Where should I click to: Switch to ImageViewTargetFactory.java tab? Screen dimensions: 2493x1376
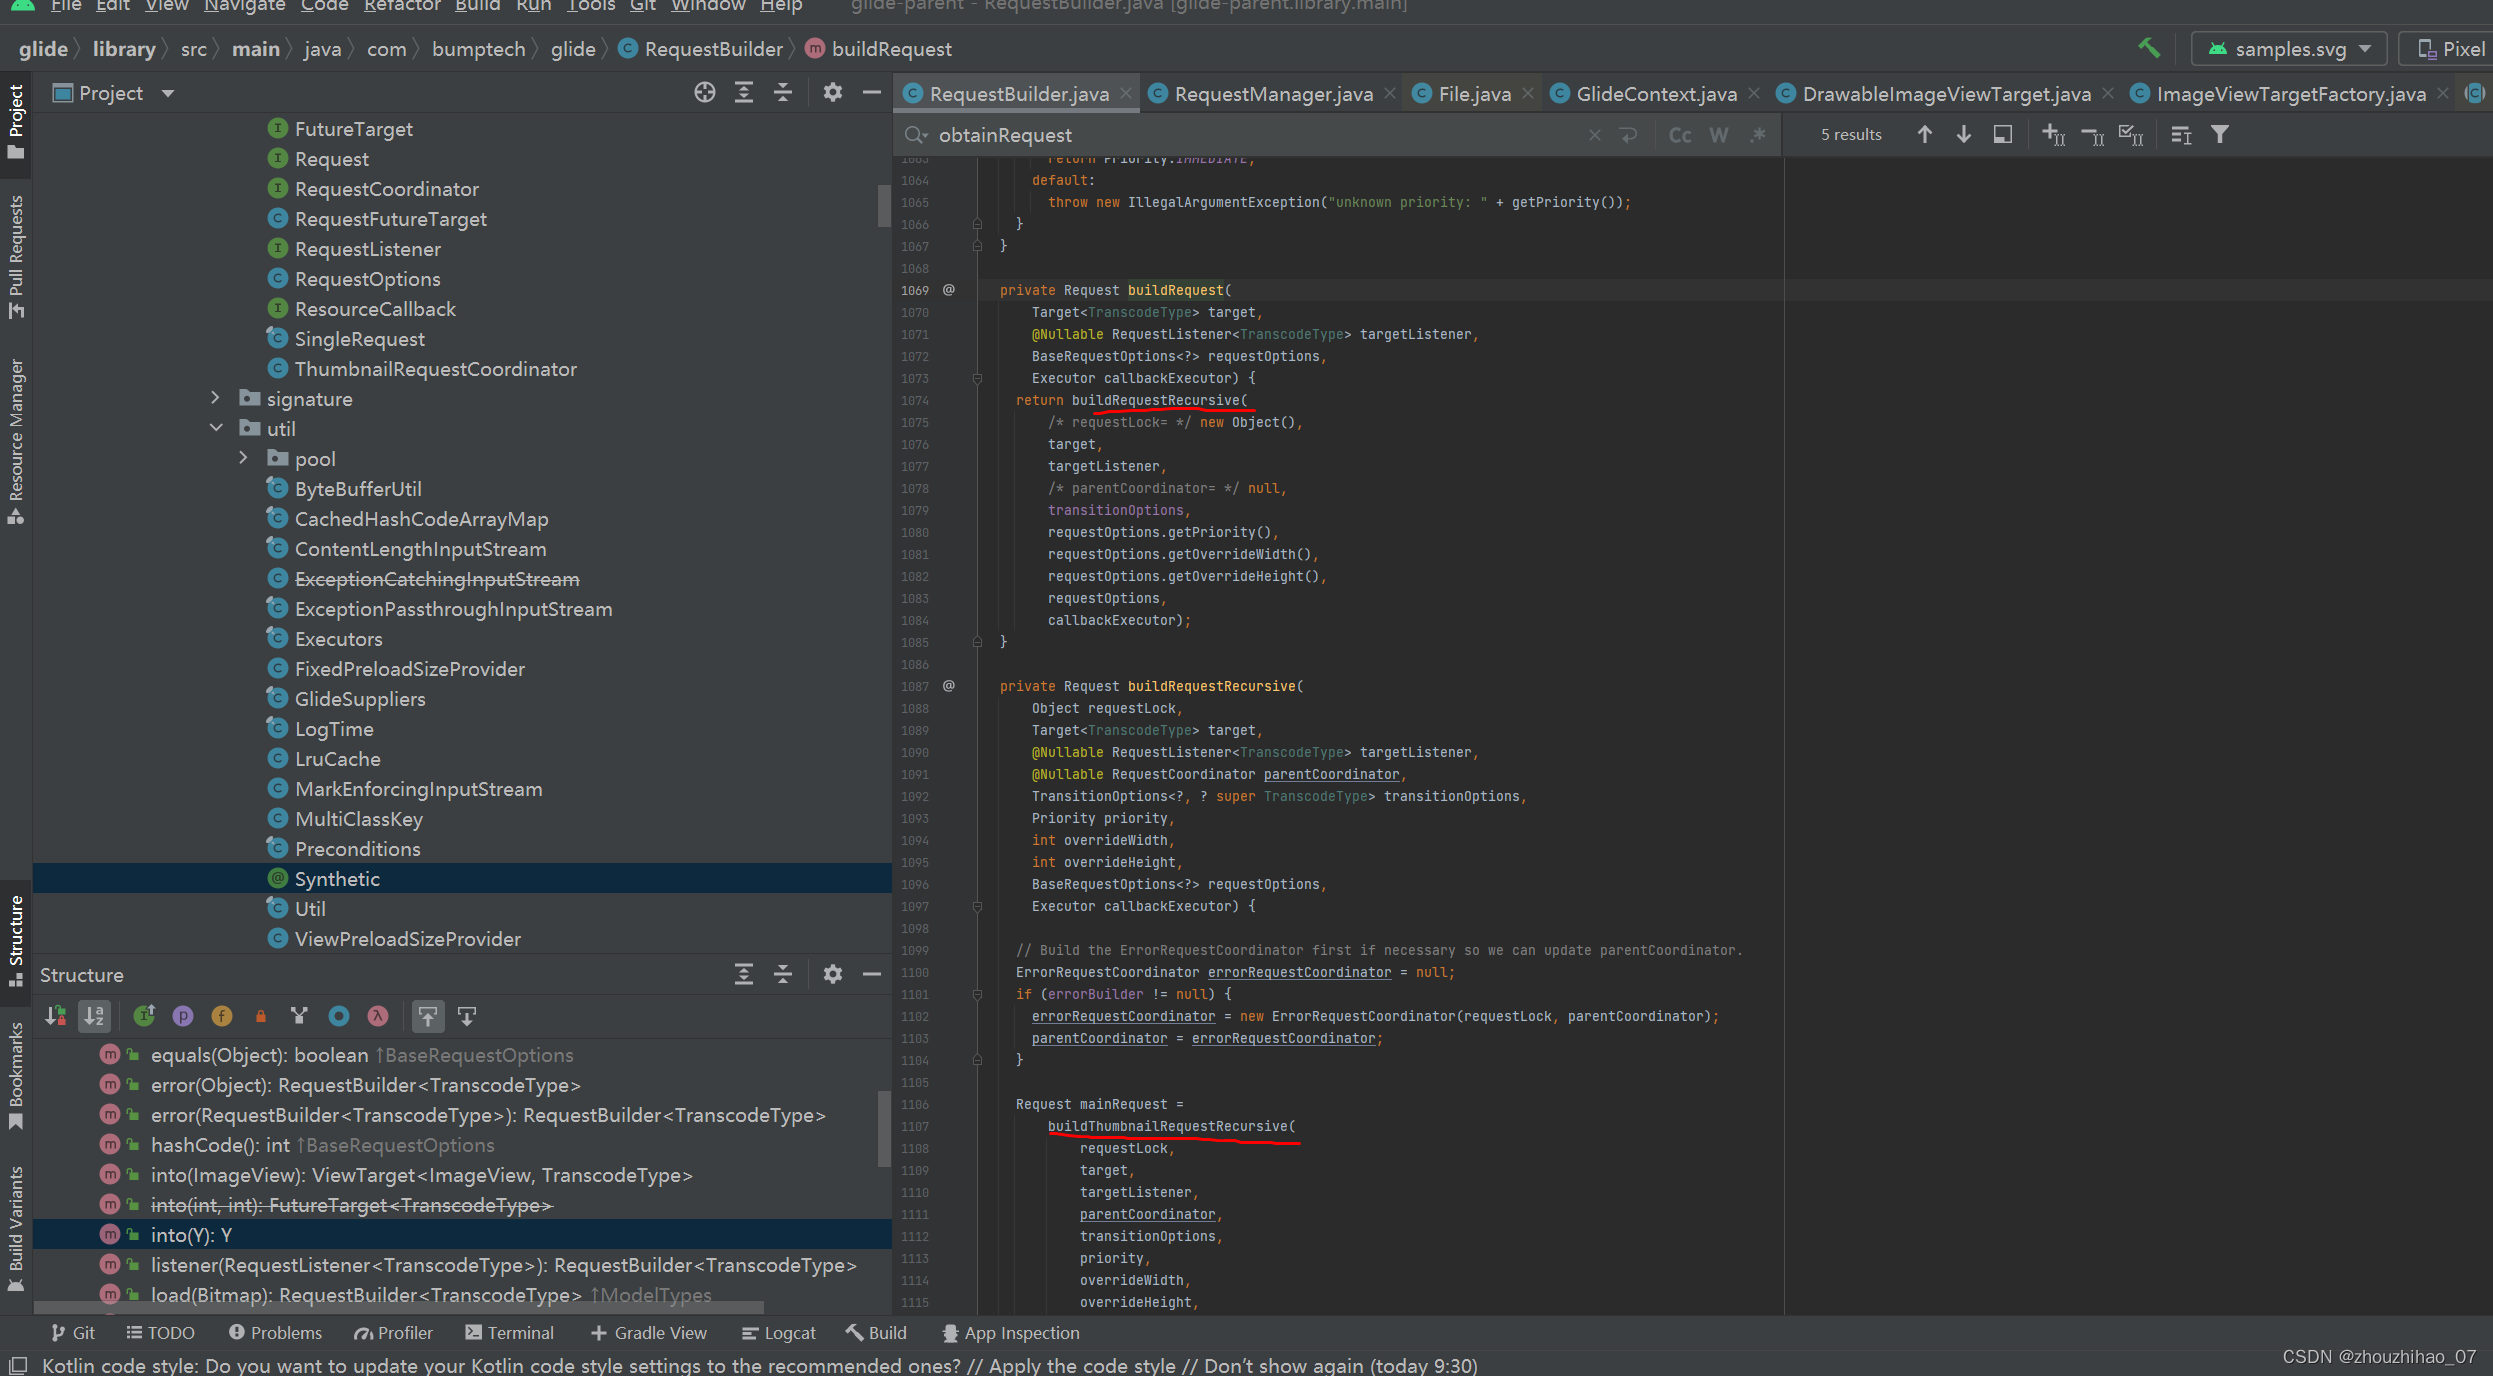(2289, 94)
